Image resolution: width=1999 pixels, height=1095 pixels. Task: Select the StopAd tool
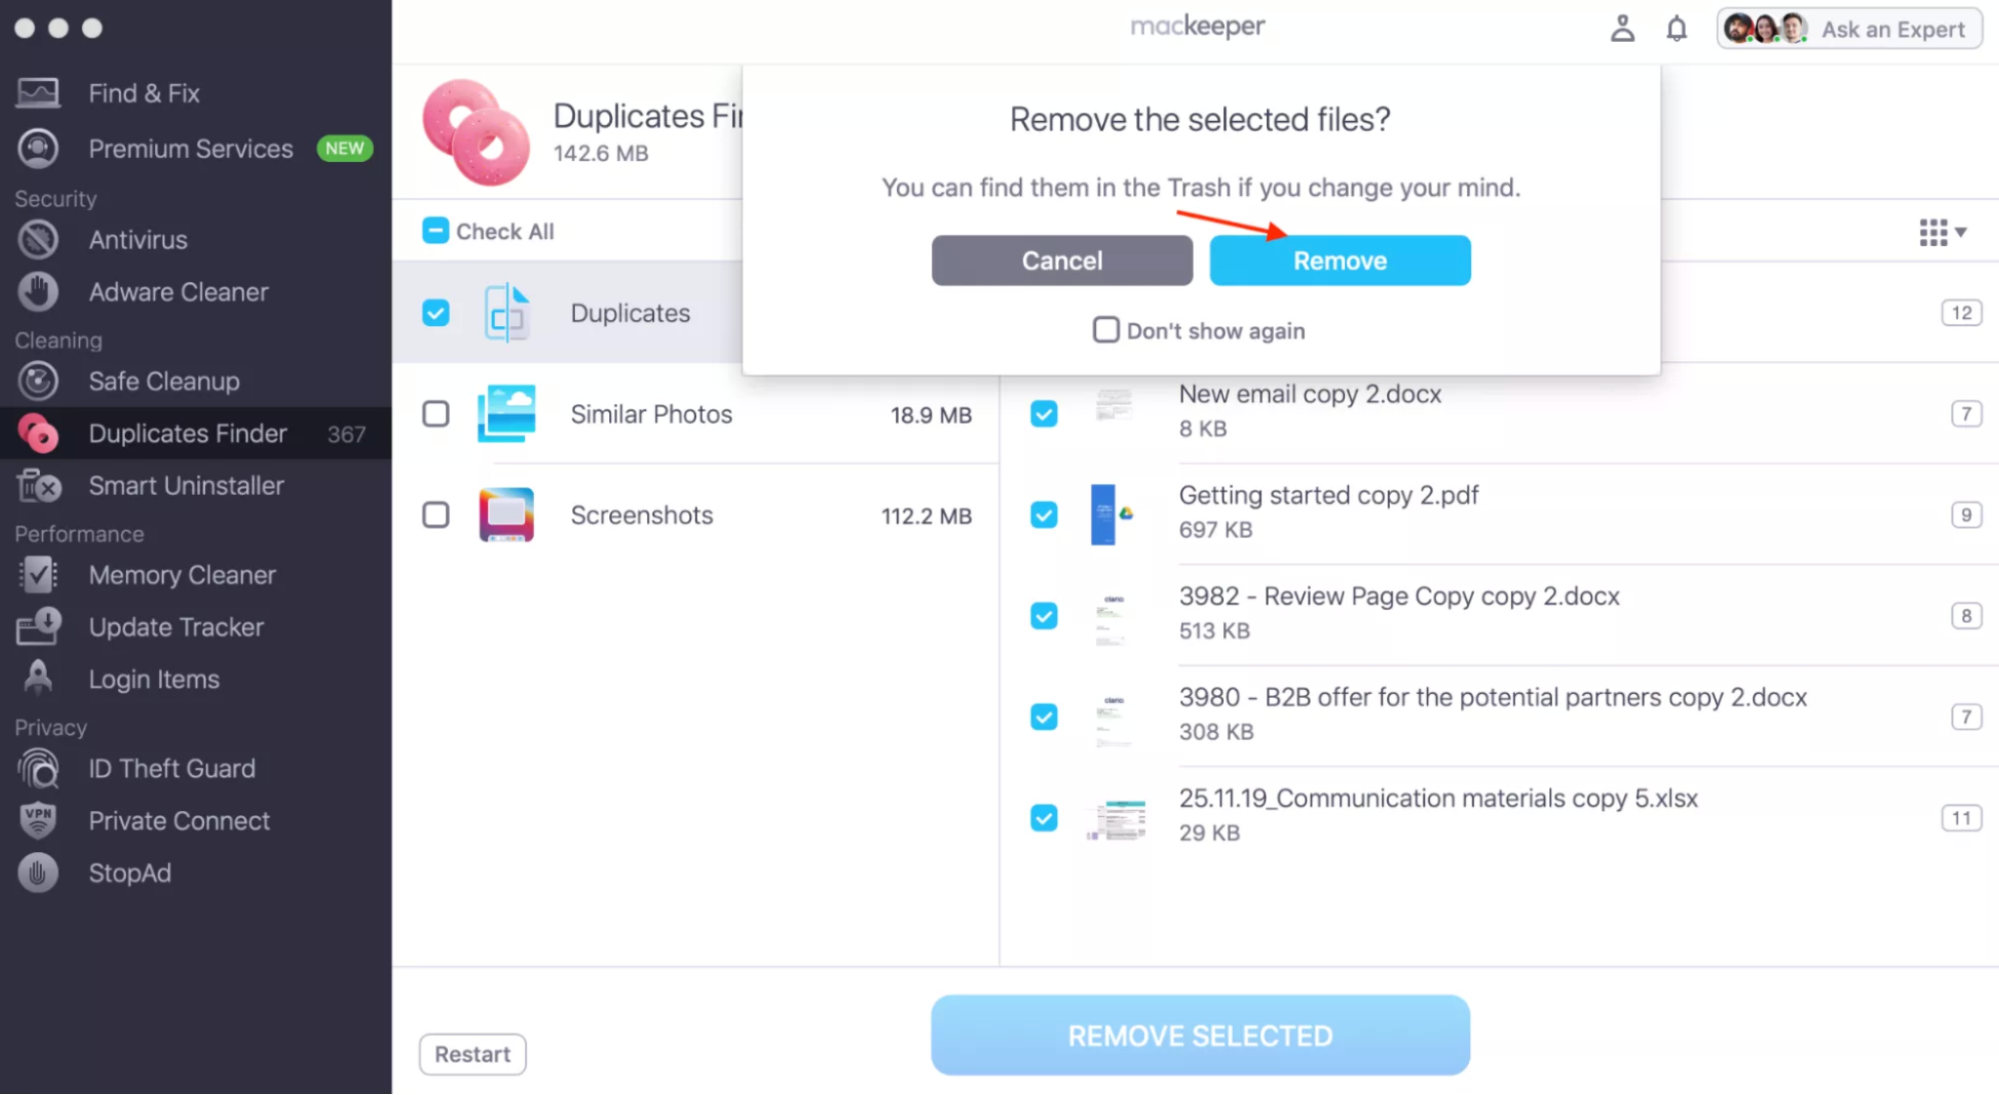pos(129,872)
